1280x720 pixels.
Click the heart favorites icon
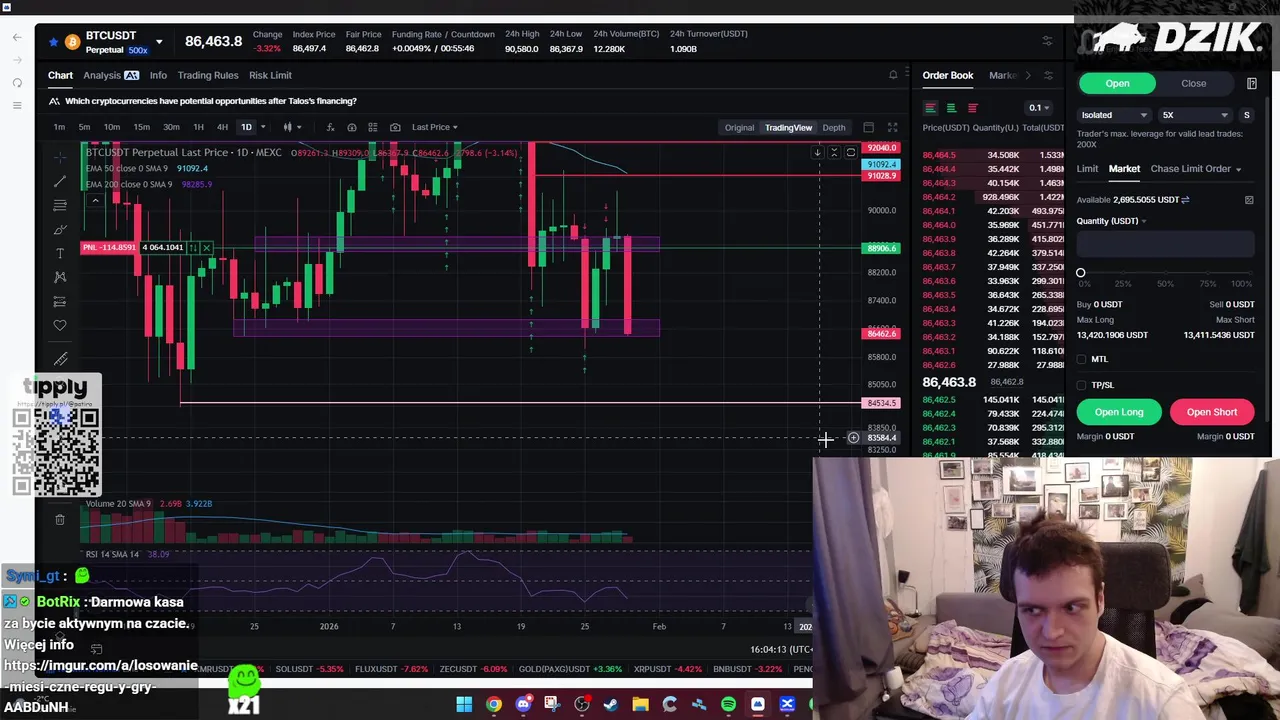tap(60, 325)
